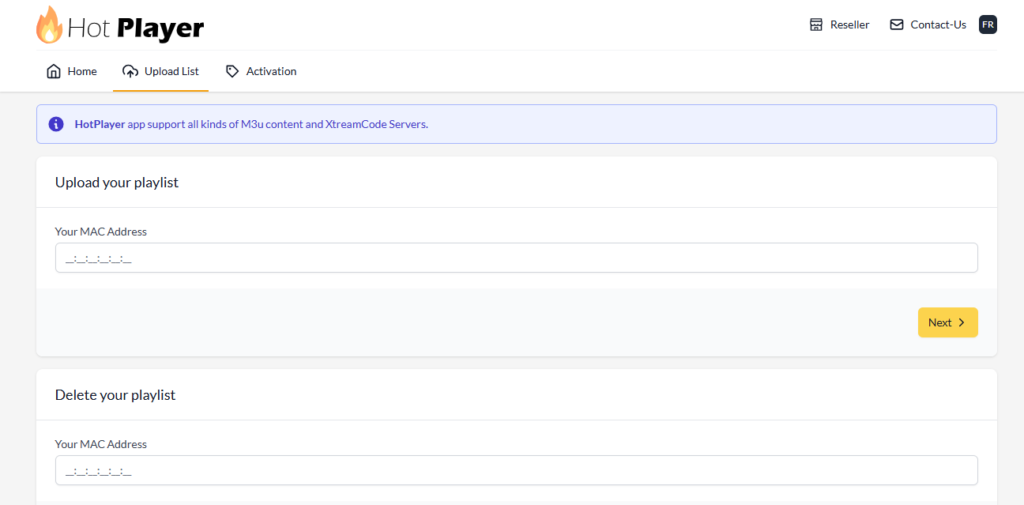
Task: Click the "Upload your playlist" heading
Action: pos(117,182)
